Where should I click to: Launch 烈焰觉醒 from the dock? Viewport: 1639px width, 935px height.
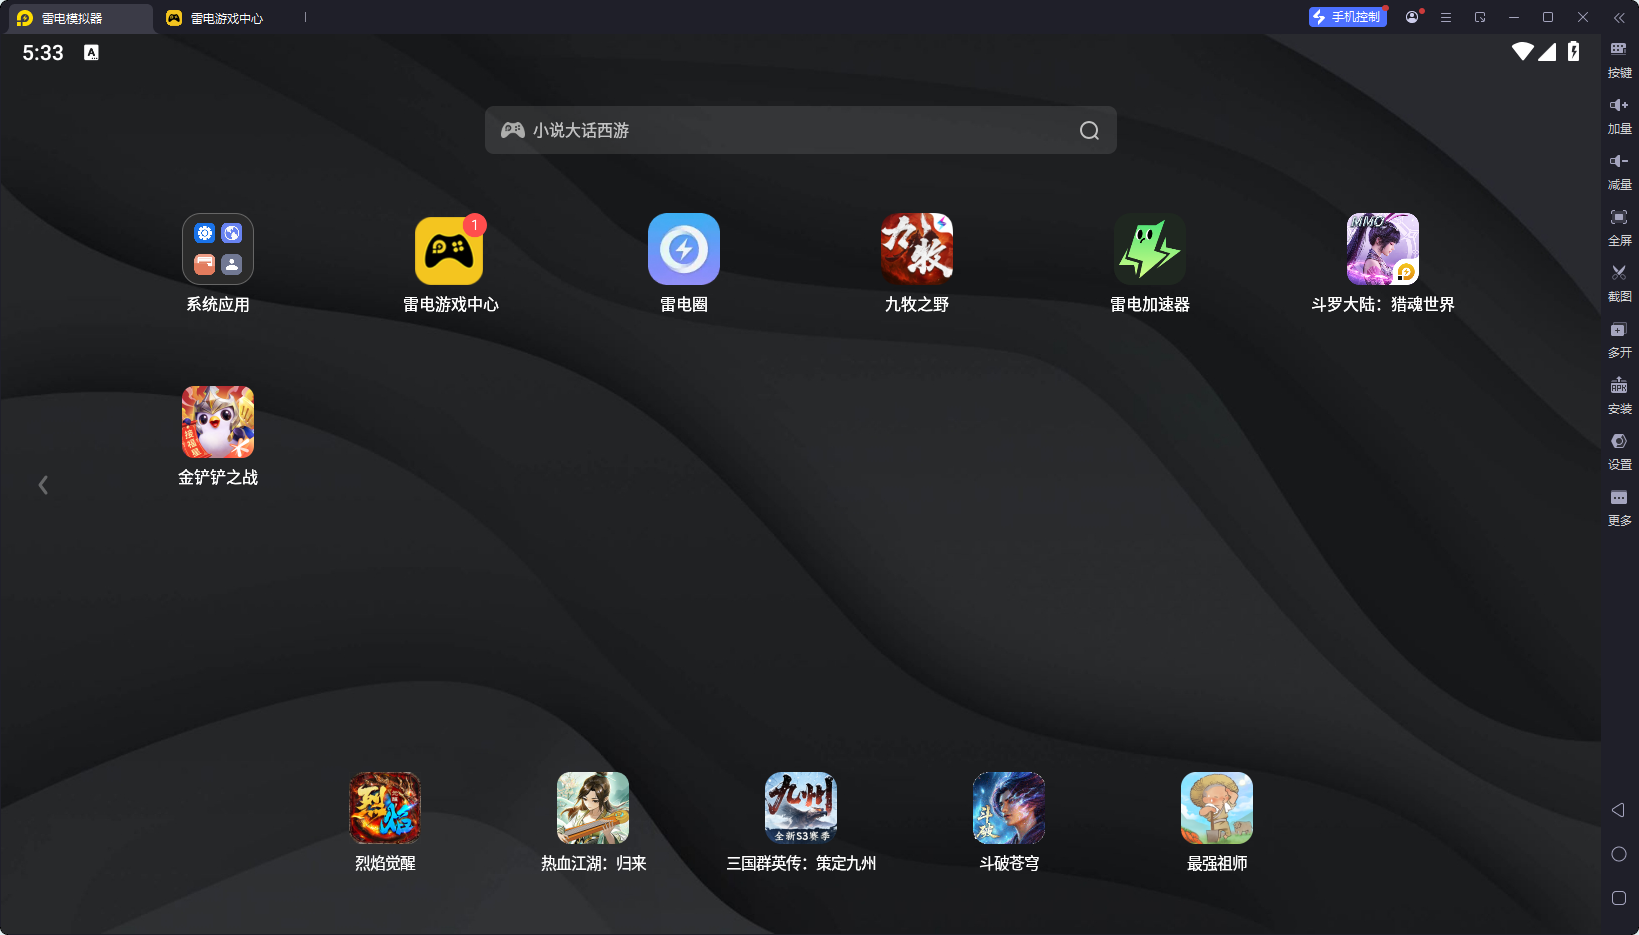[x=385, y=808]
